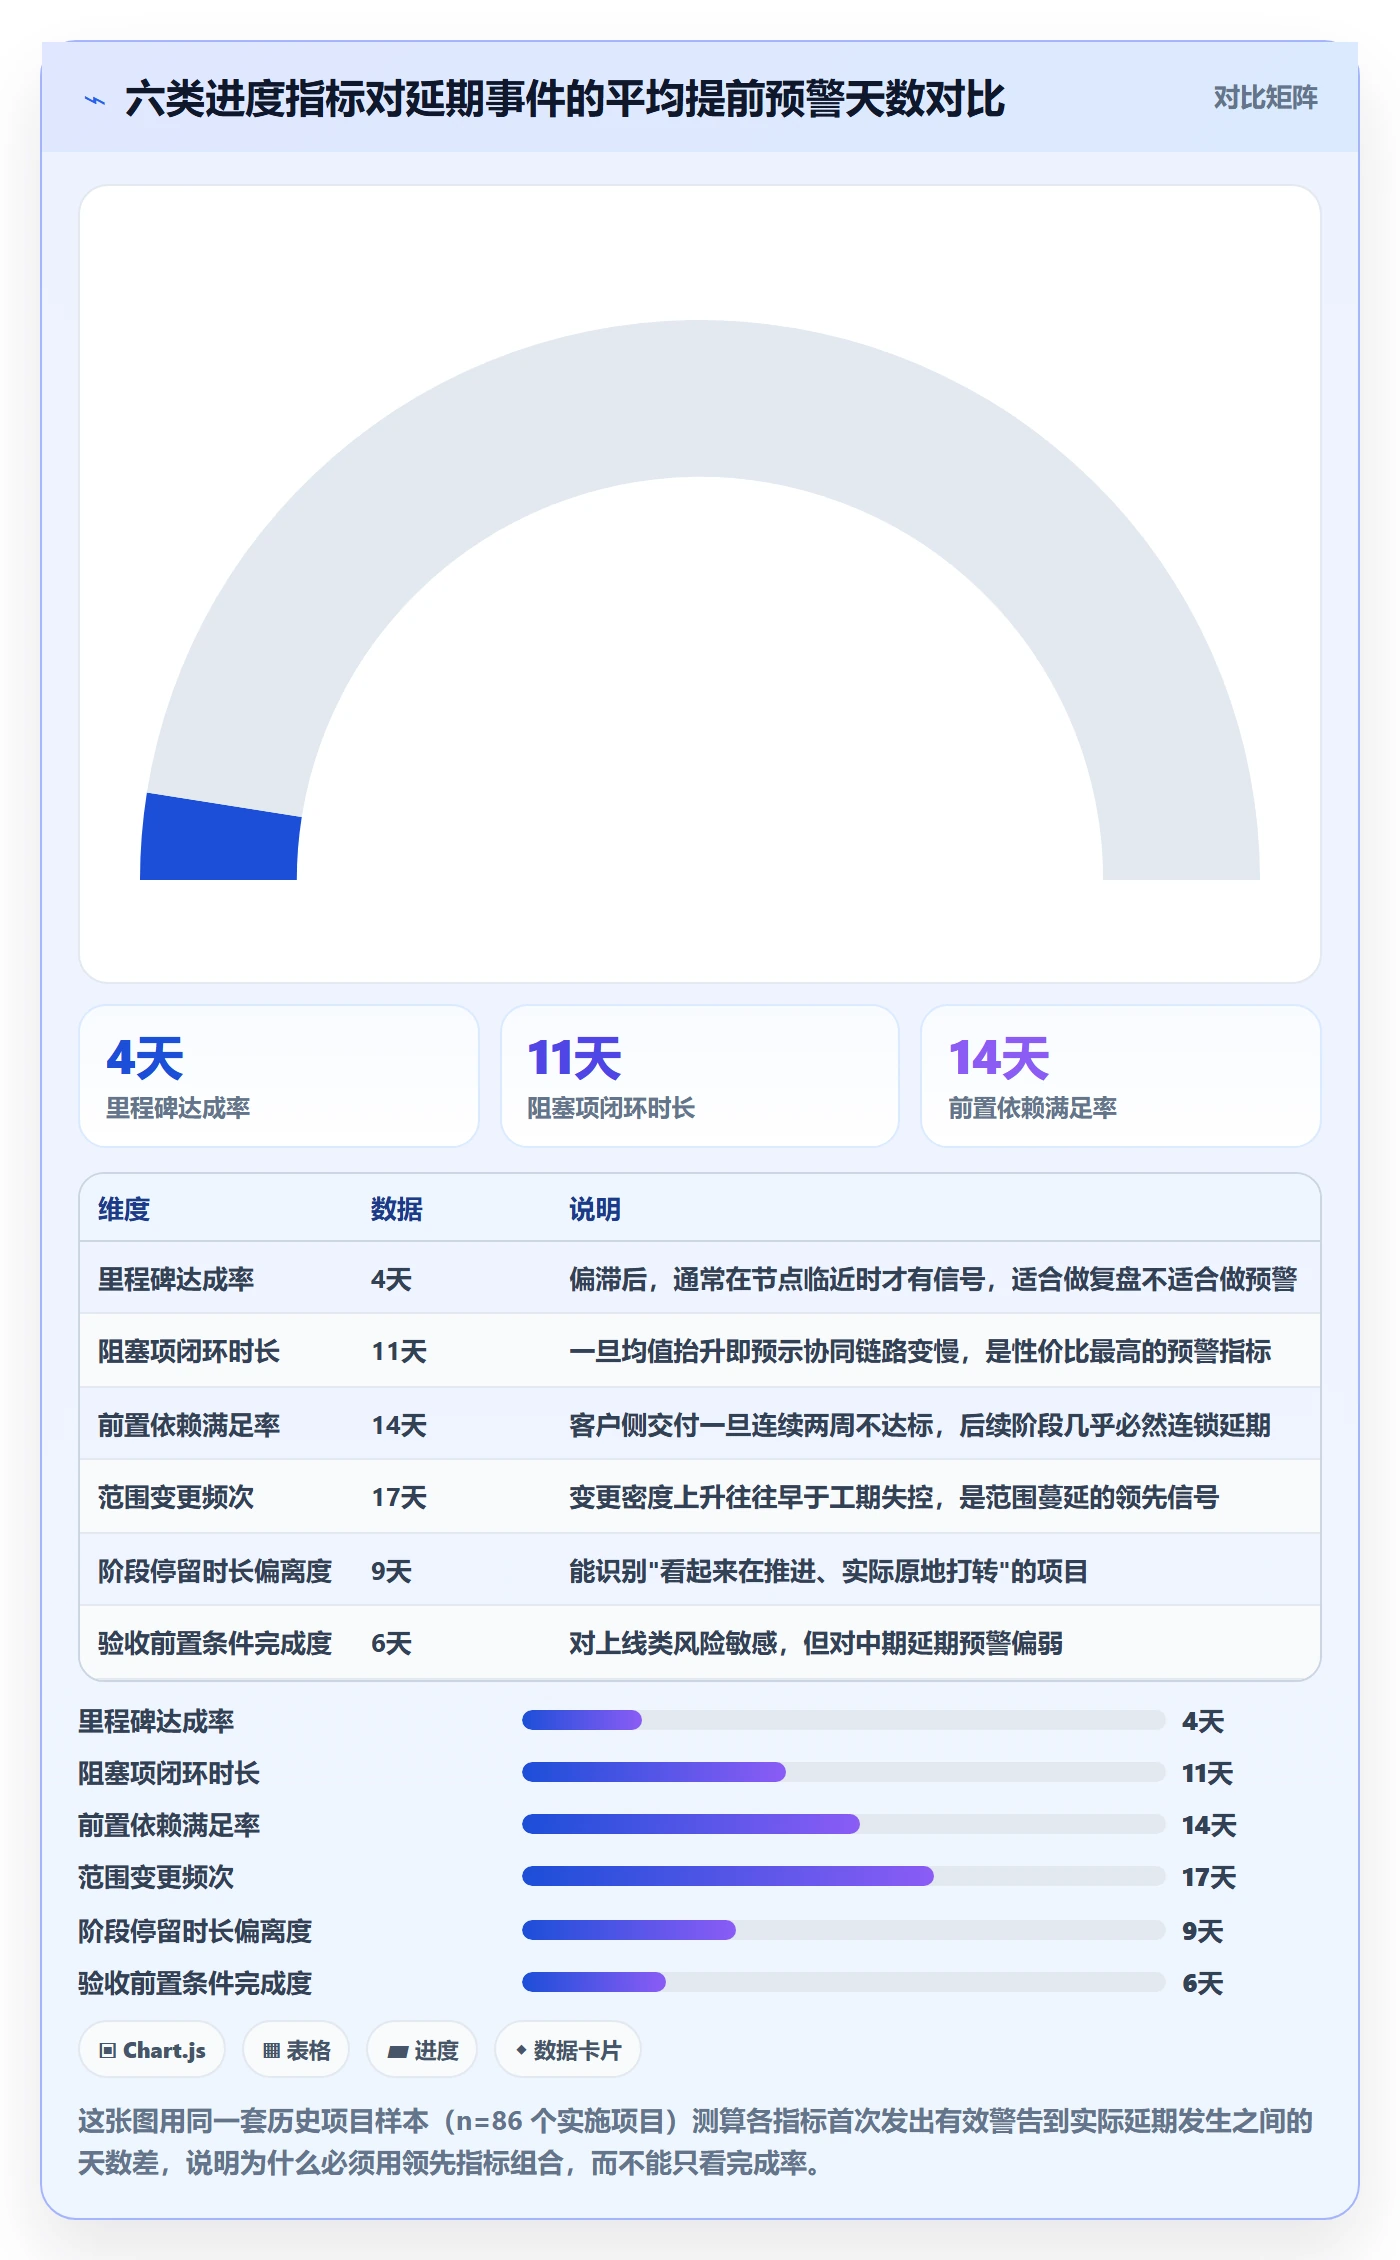Click the 维度 column header
Screen dimensions: 1400x2260
[124, 1209]
